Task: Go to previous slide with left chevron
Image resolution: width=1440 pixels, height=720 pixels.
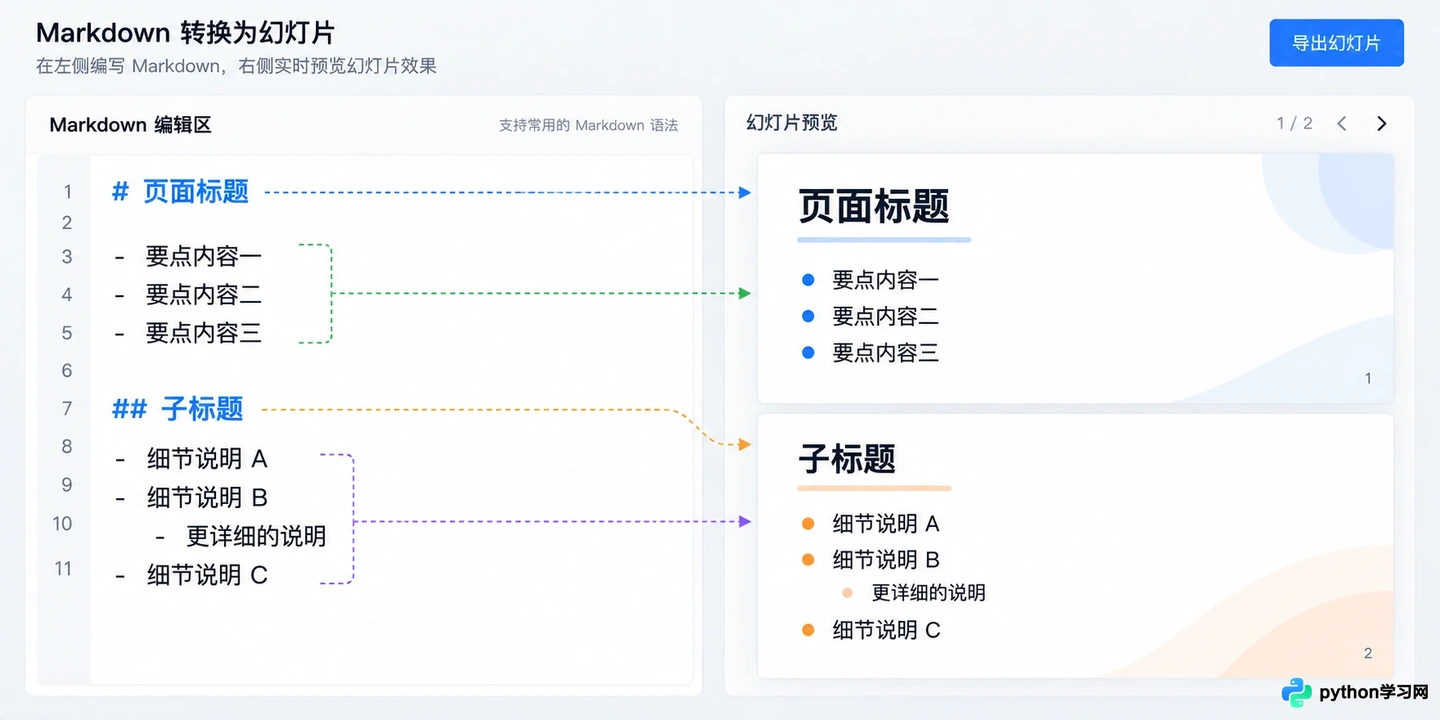Action: 1342,123
